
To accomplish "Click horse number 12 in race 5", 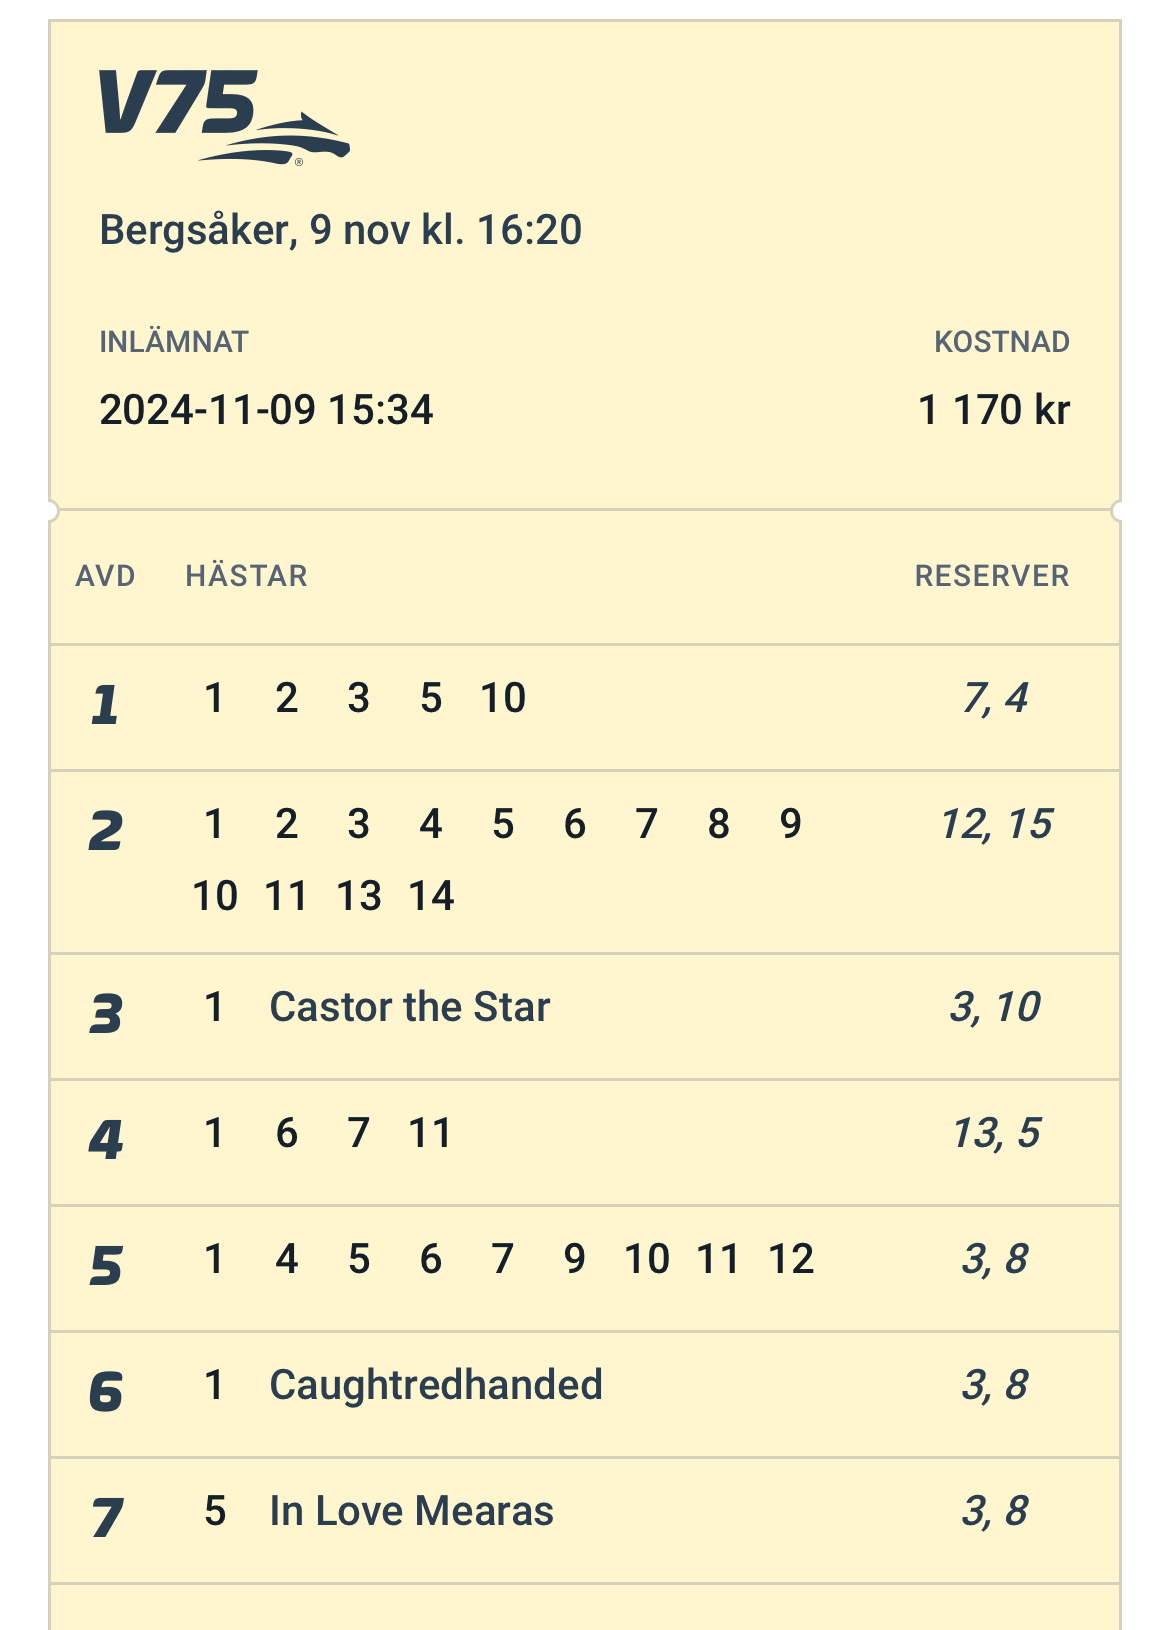I will [x=791, y=1259].
